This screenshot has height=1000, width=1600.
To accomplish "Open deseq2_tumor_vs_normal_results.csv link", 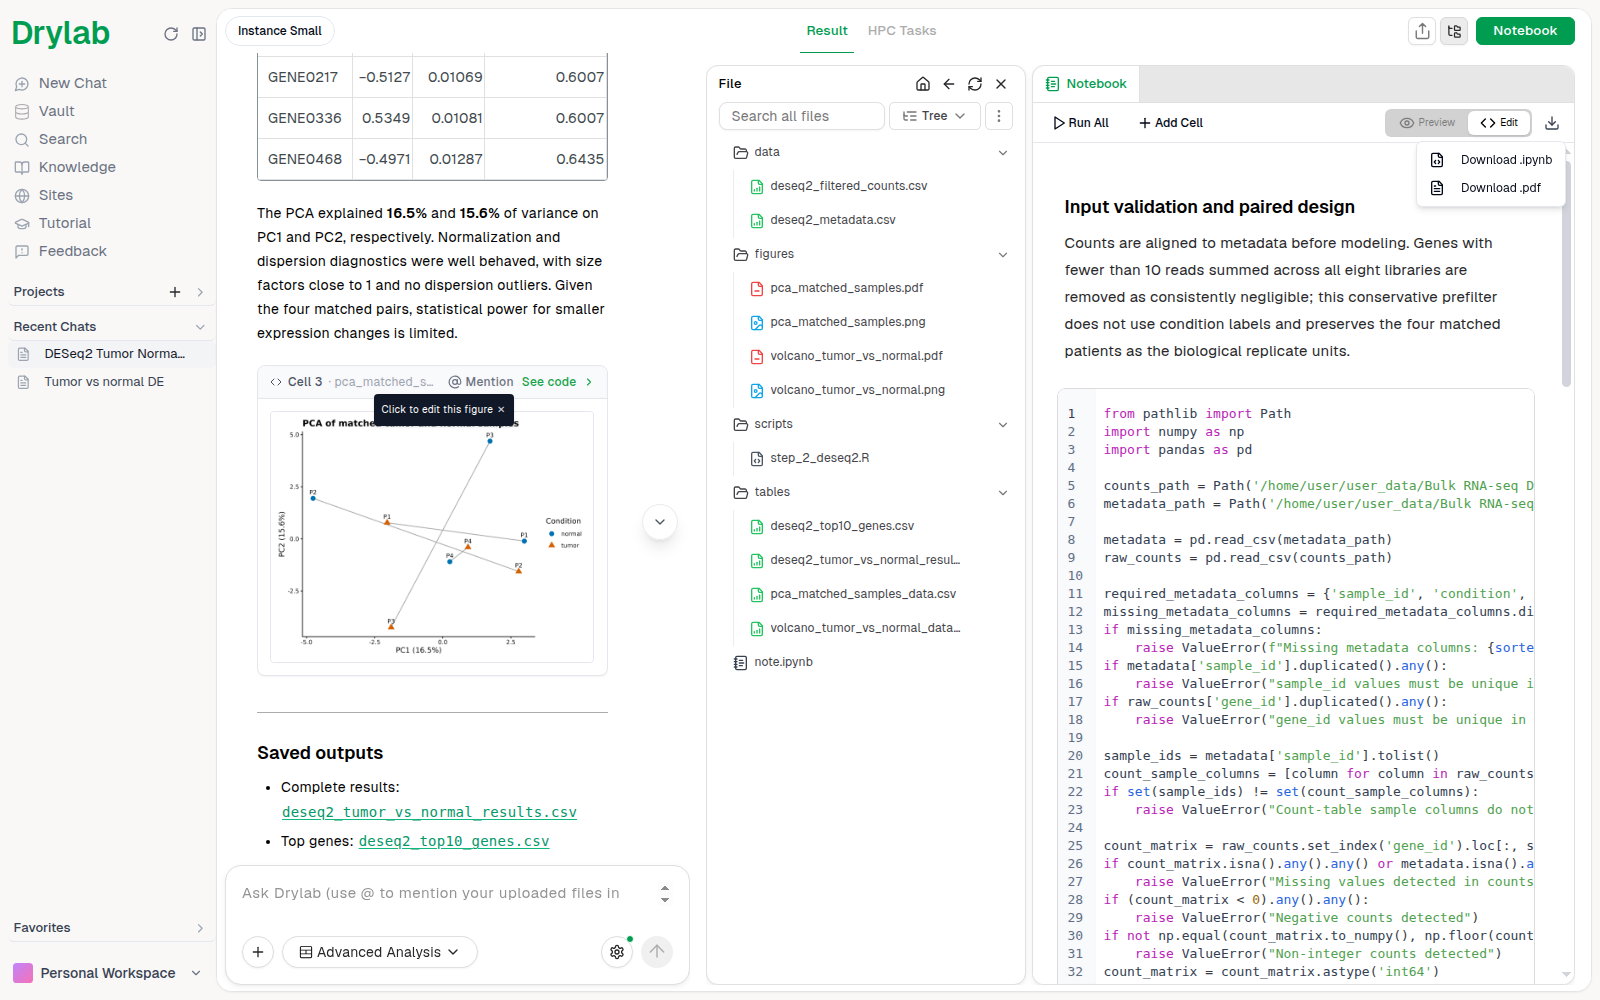I will [429, 813].
